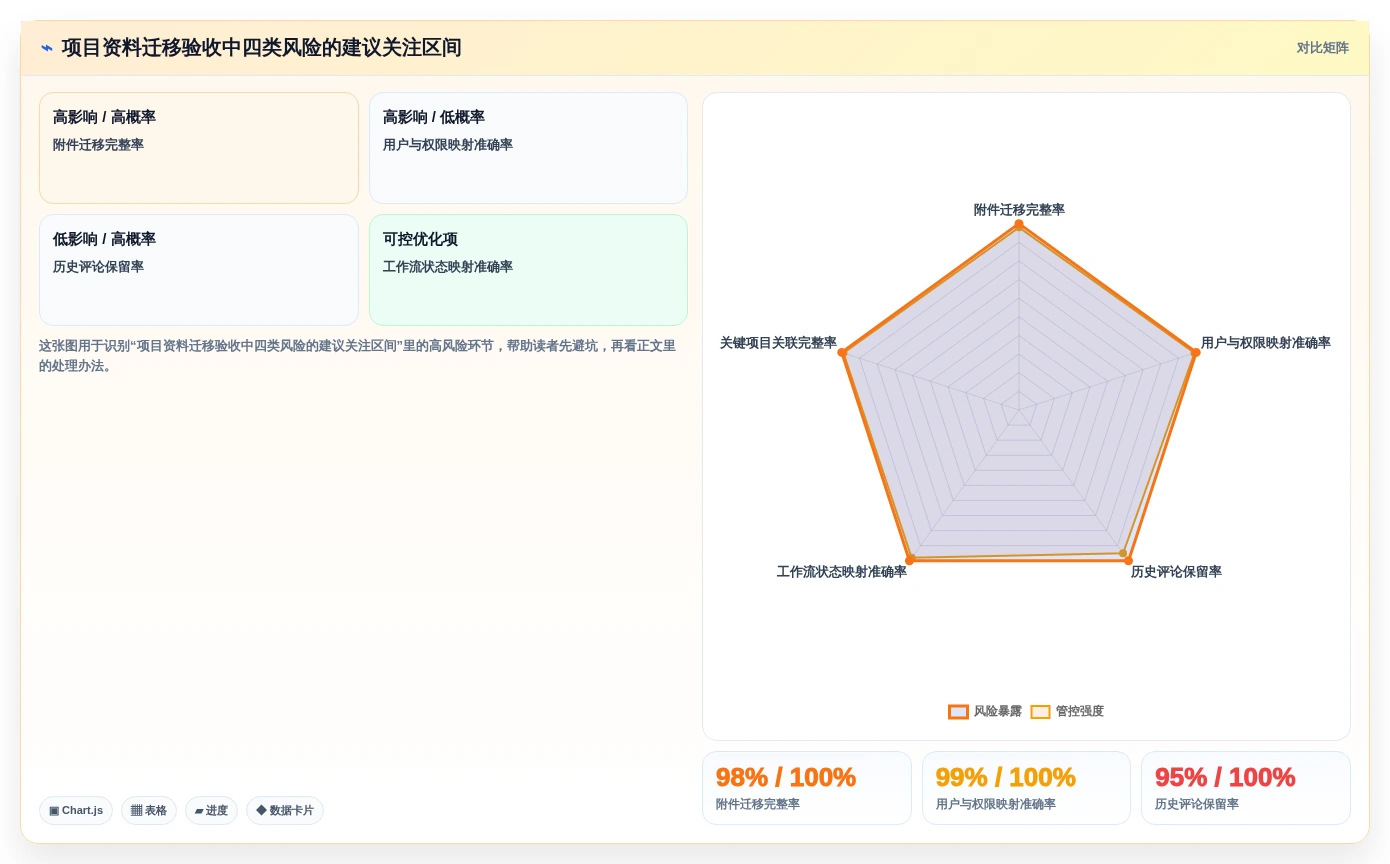The width and height of the screenshot is (1390, 864).
Task: Click radar axis label 历史评论保留率
Action: click(1176, 572)
